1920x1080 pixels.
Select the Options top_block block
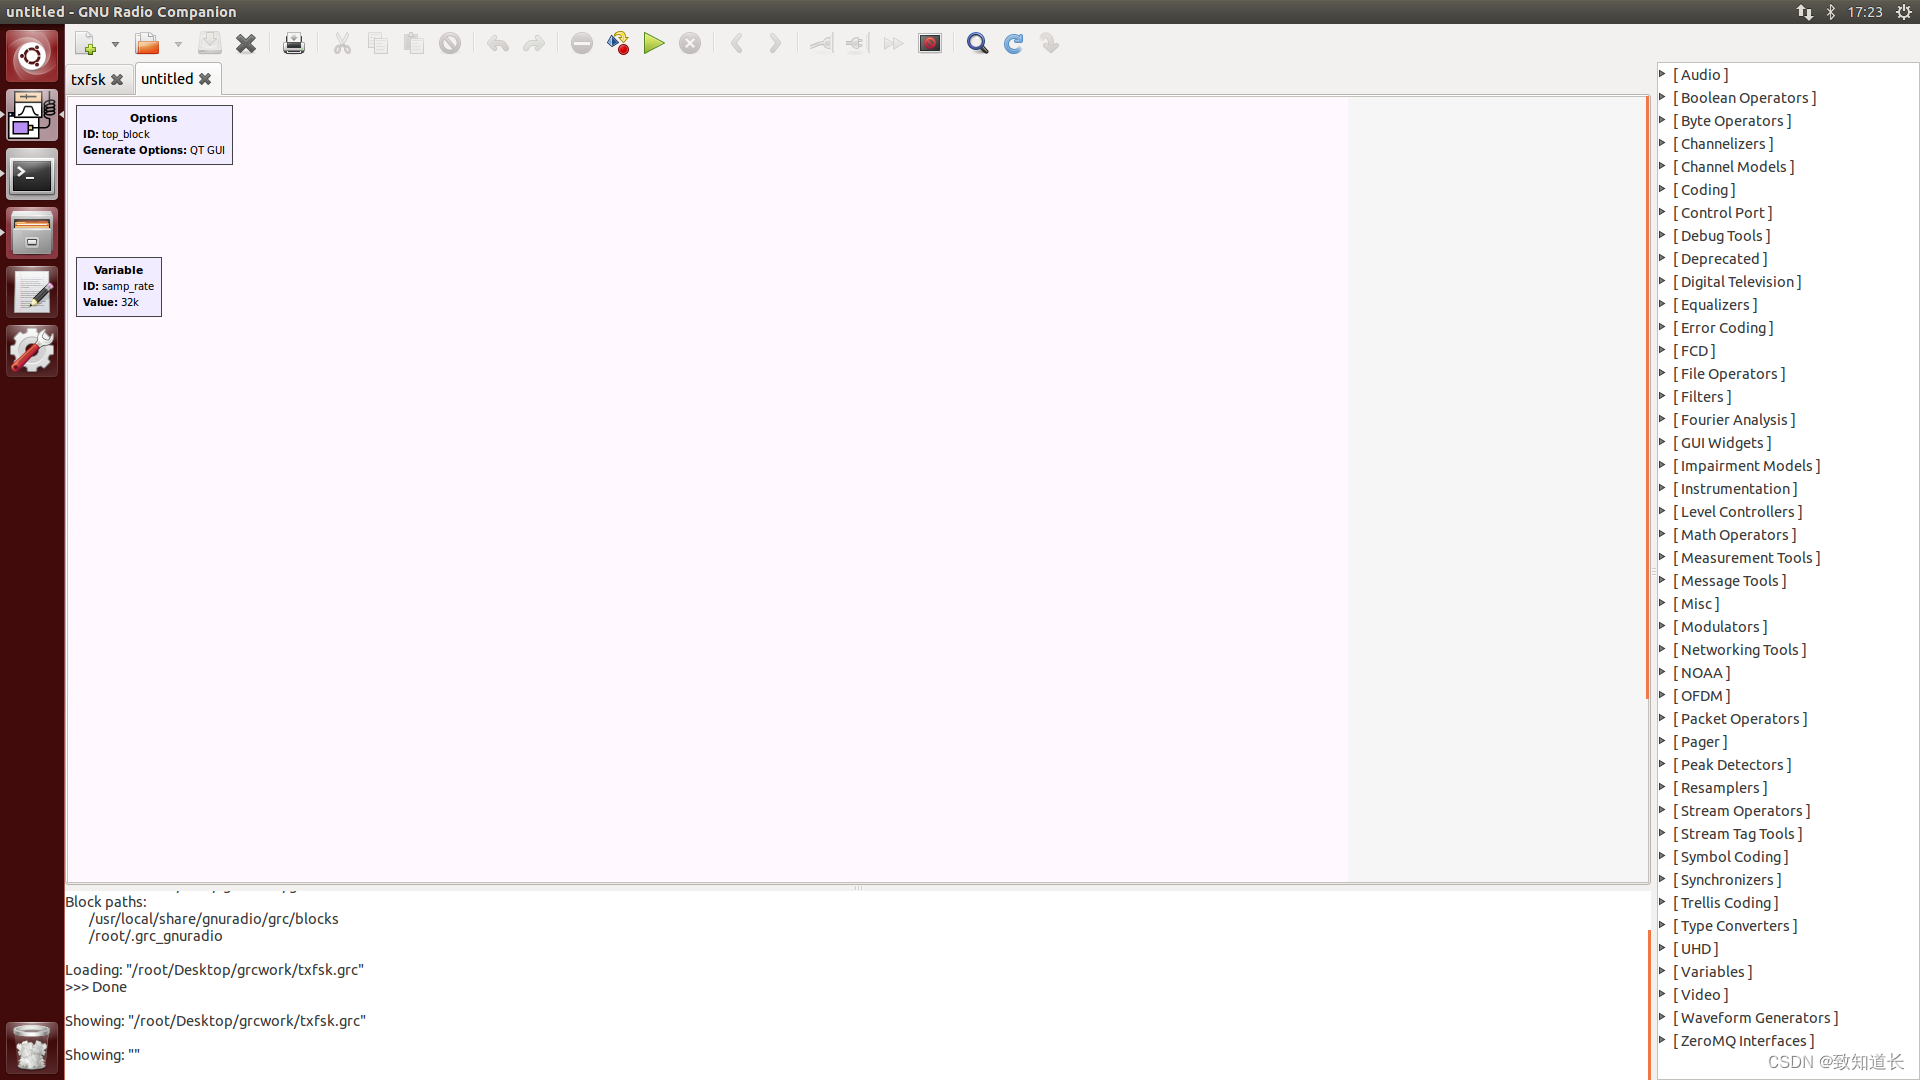coord(153,134)
